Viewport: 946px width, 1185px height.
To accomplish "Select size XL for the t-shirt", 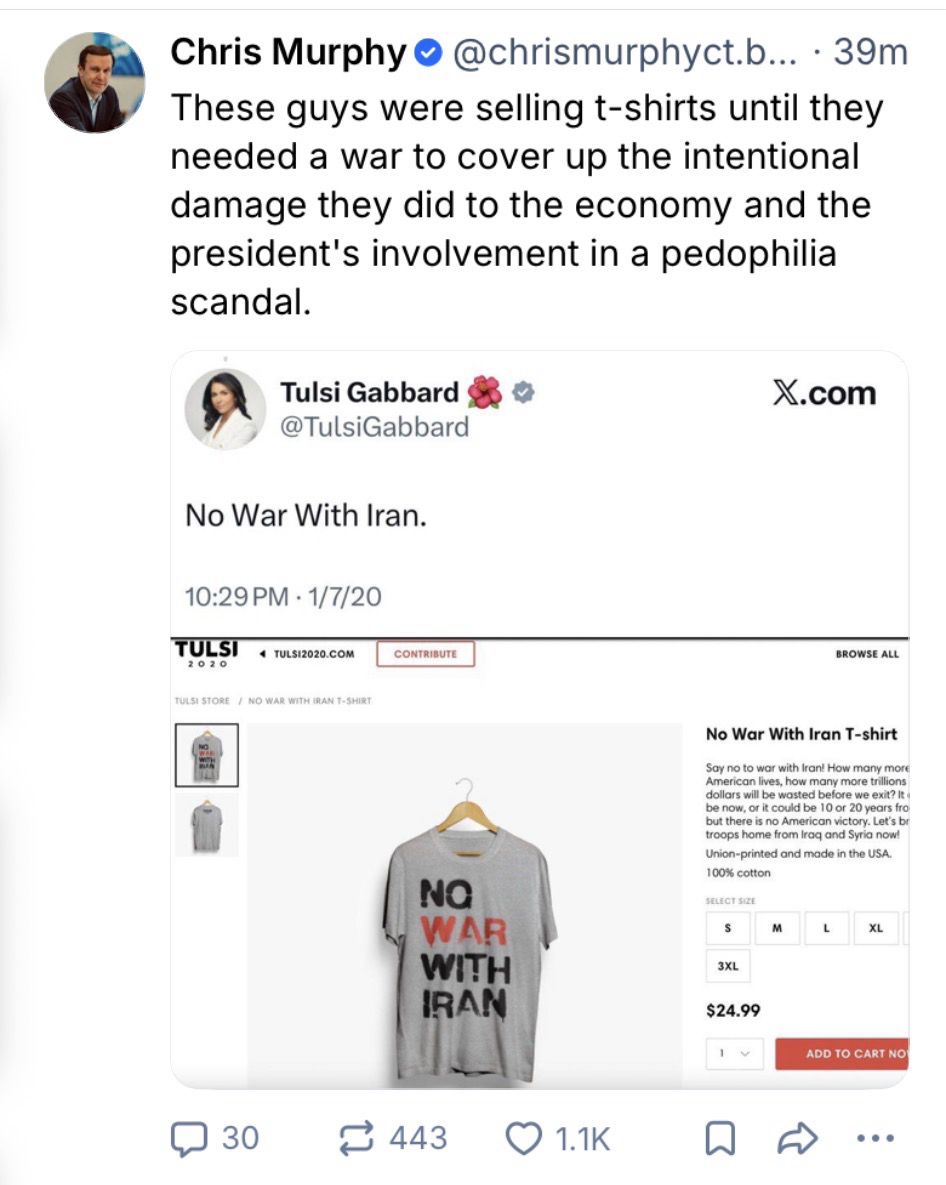I will coord(876,928).
